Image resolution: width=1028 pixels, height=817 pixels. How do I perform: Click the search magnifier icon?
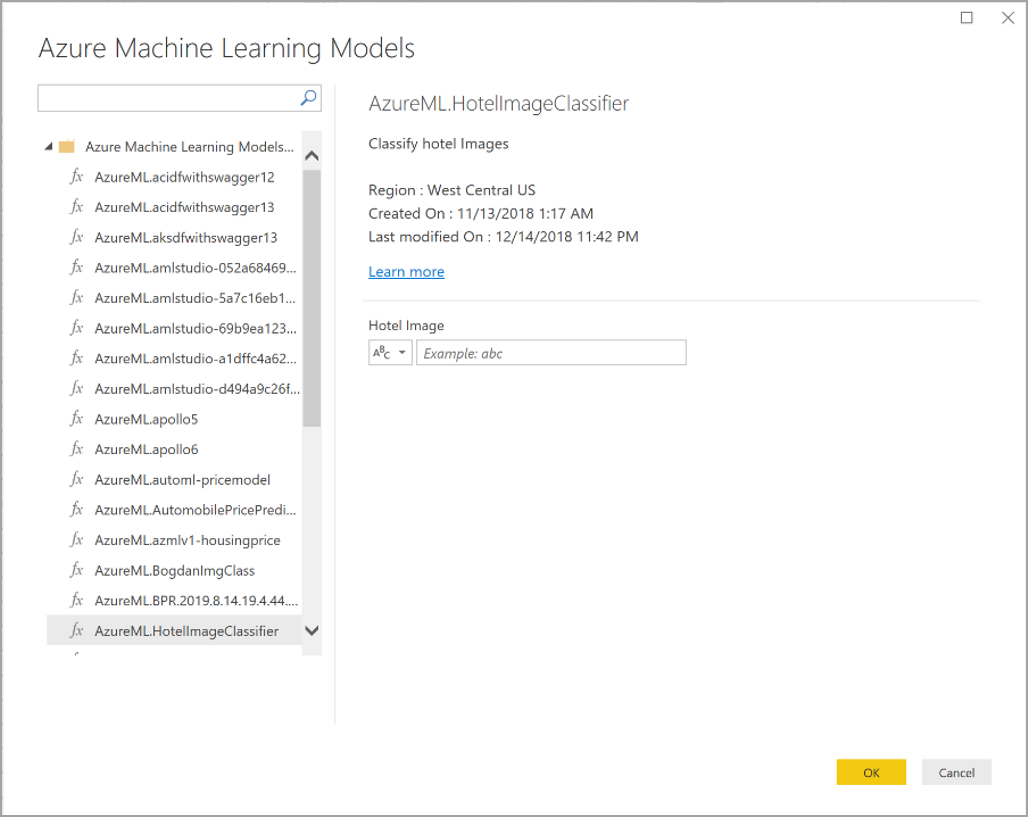point(308,98)
